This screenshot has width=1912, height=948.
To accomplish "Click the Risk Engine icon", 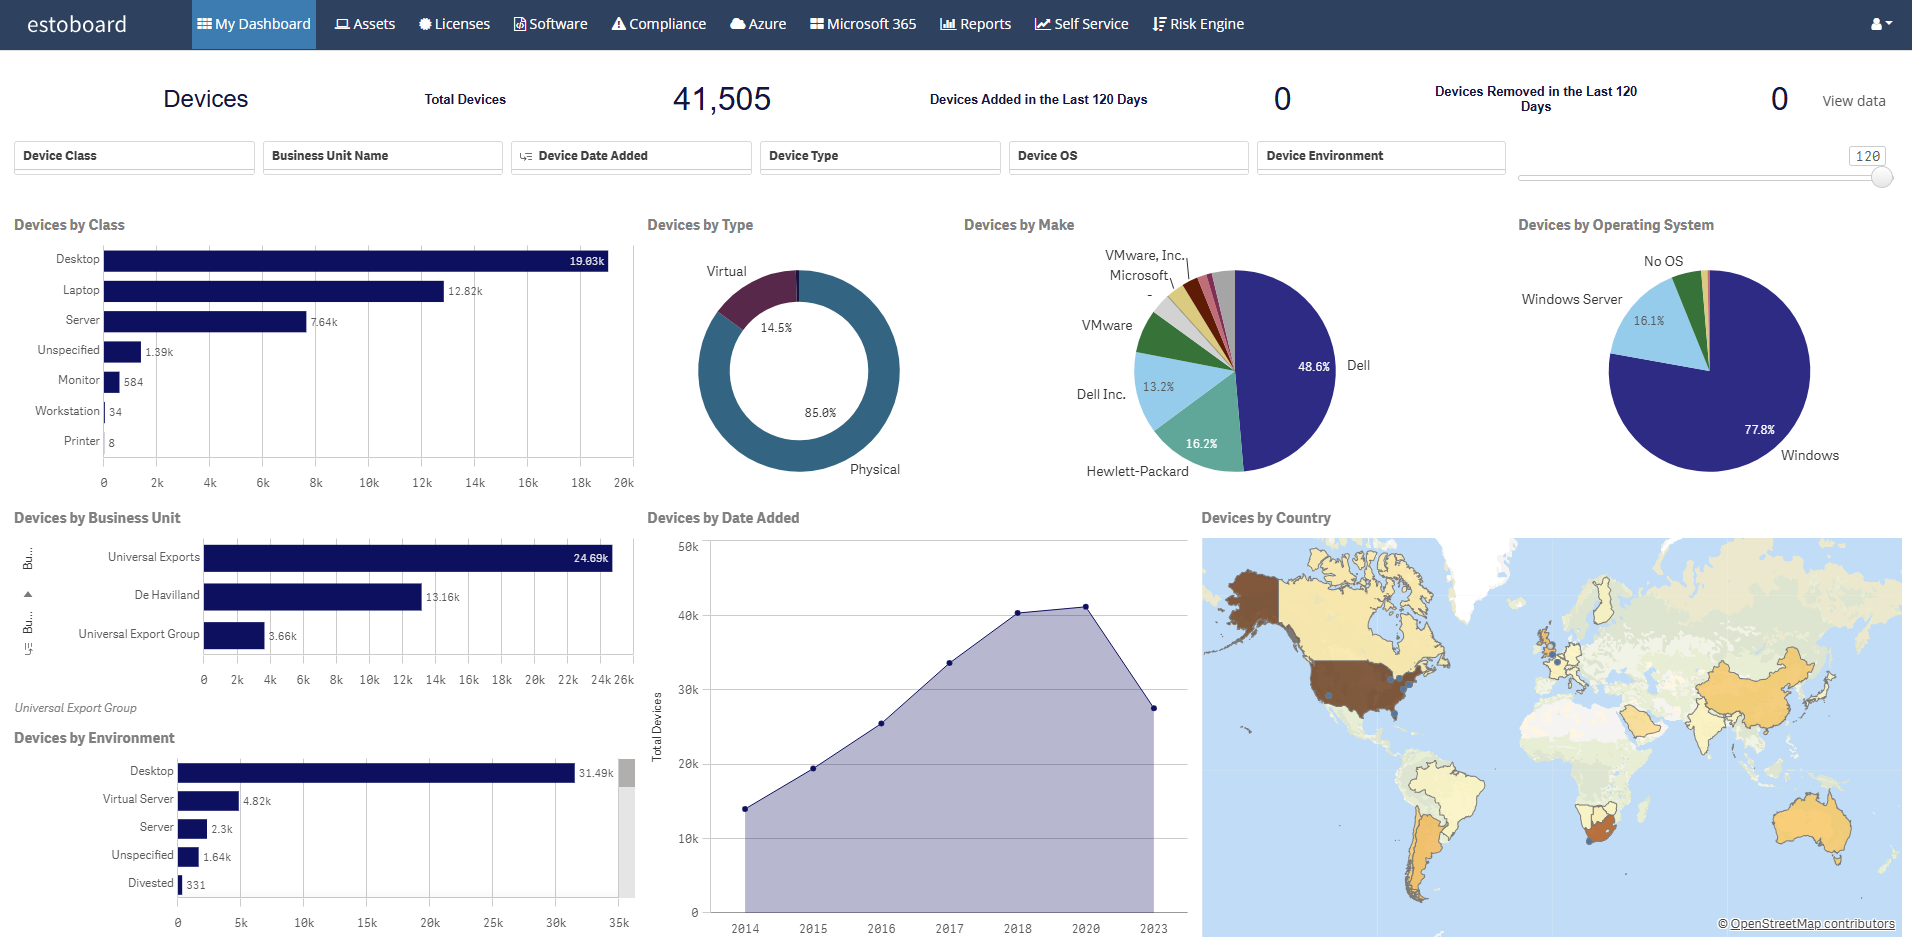I will (x=1159, y=24).
